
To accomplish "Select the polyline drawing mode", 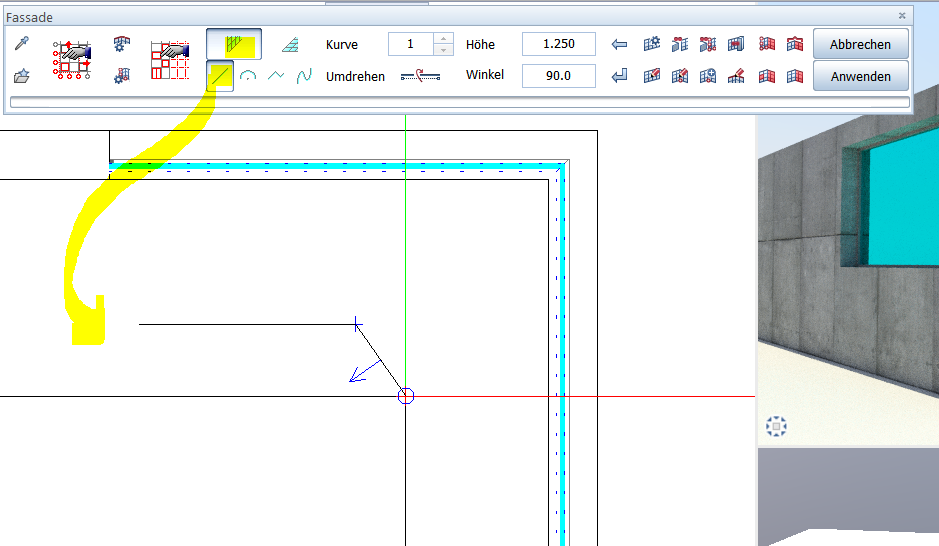I will click(x=277, y=76).
